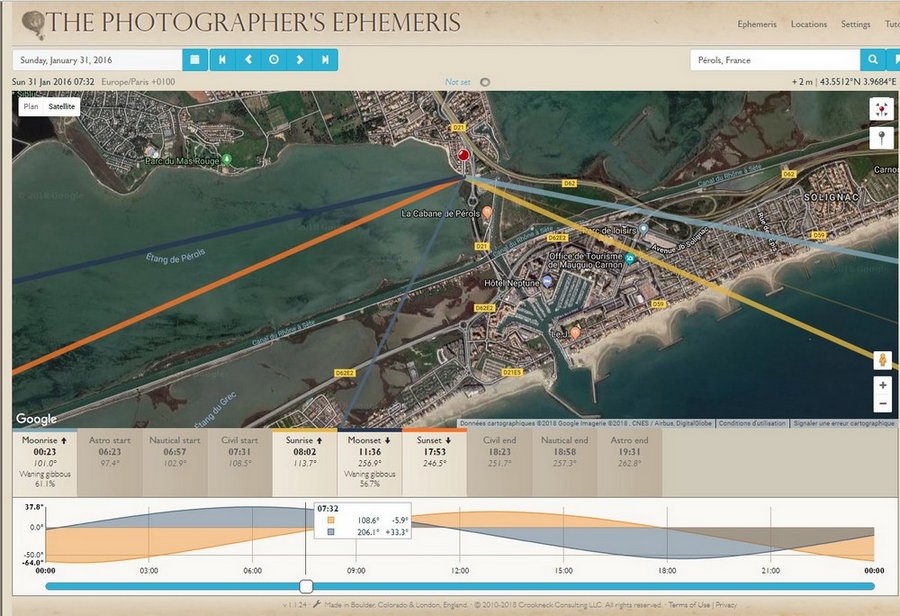This screenshot has width=900, height=616.
Task: Open the calendar date picker button
Action: click(x=195, y=60)
